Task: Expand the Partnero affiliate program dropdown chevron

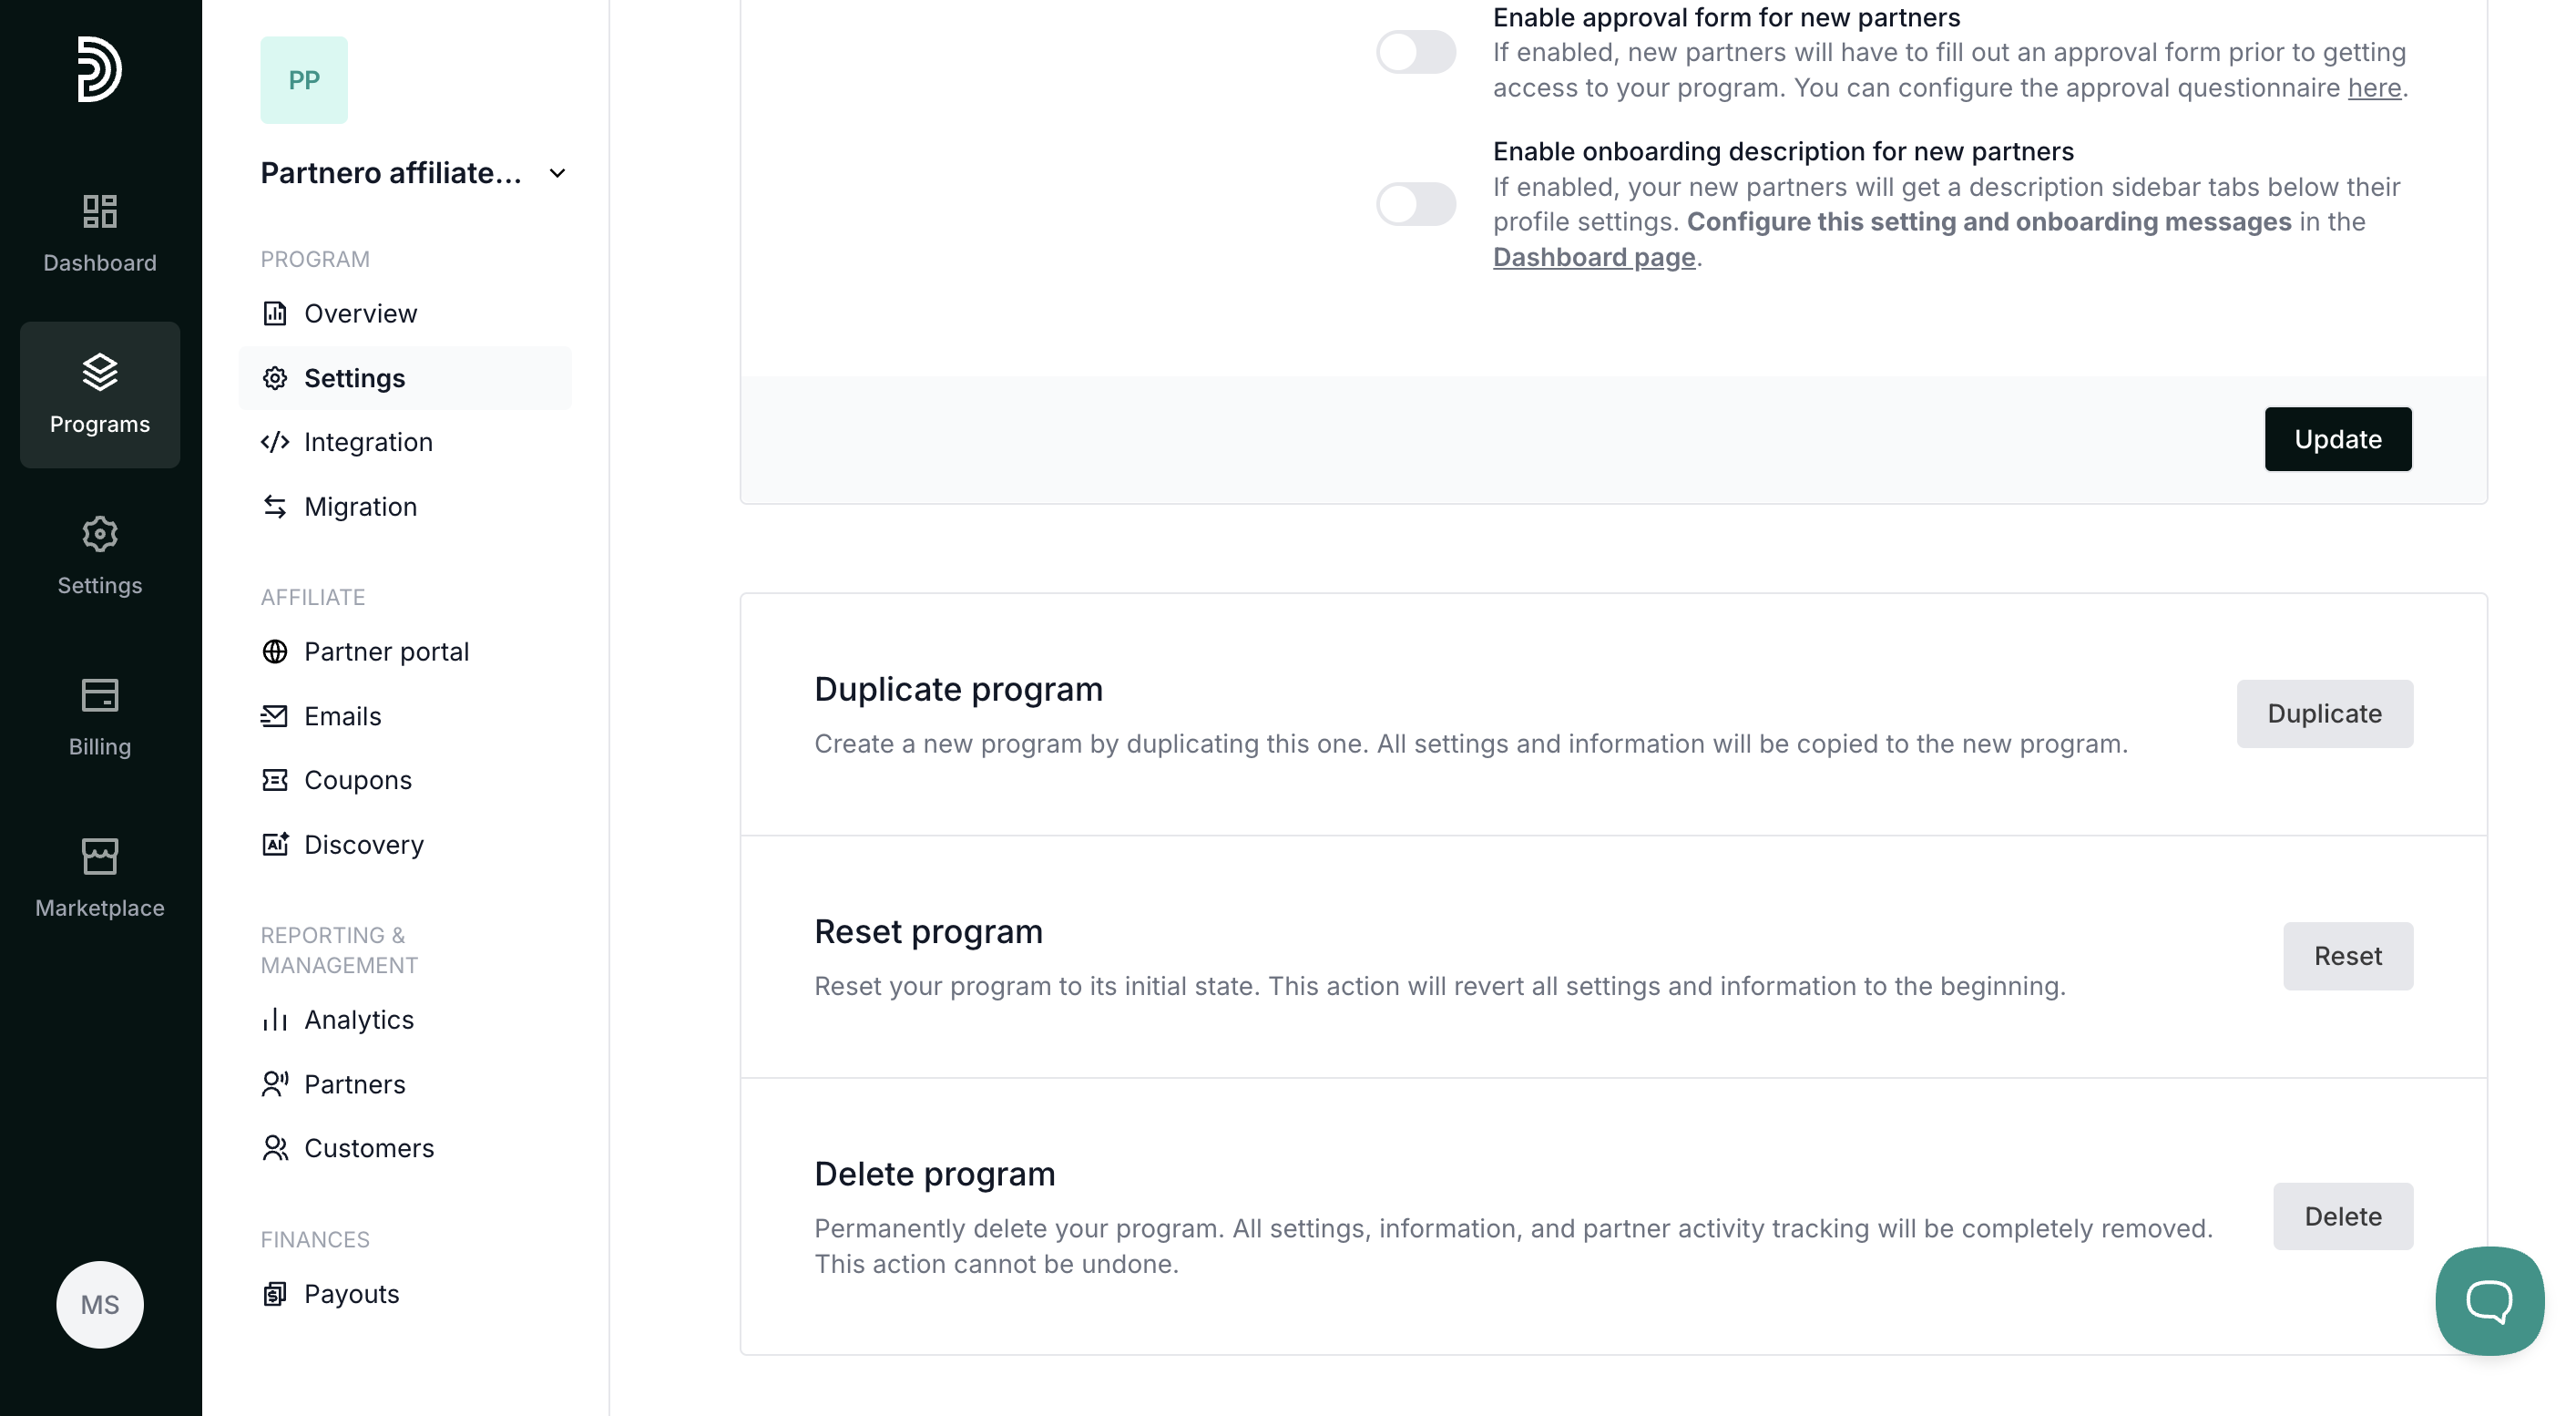Action: tap(558, 173)
